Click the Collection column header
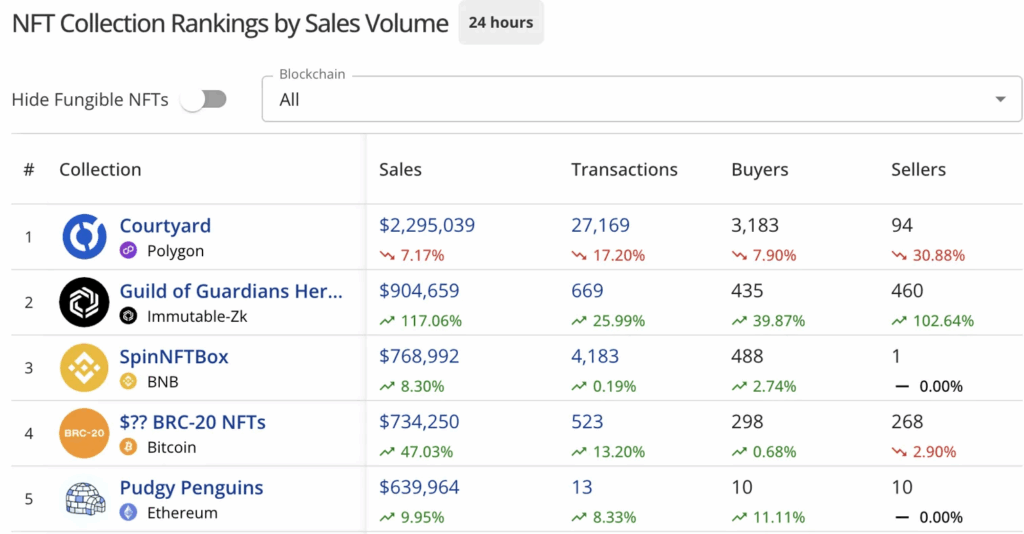Image resolution: width=1024 pixels, height=534 pixels. coord(100,170)
